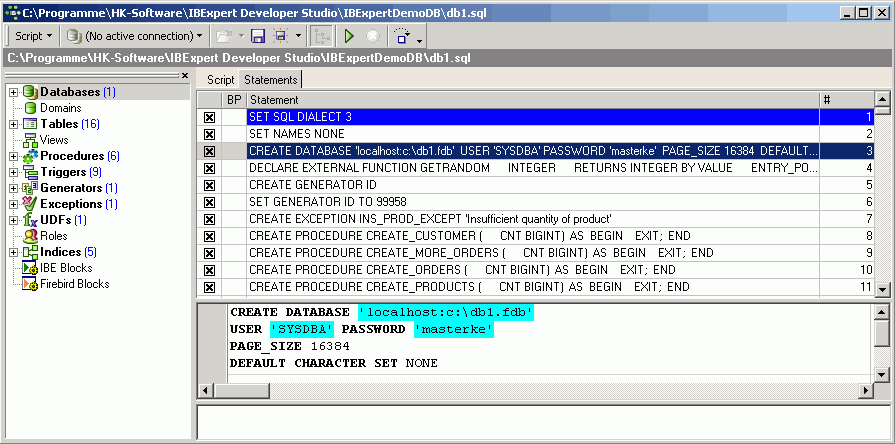
Task: Select the Roles tree item label
Action: click(x=54, y=236)
